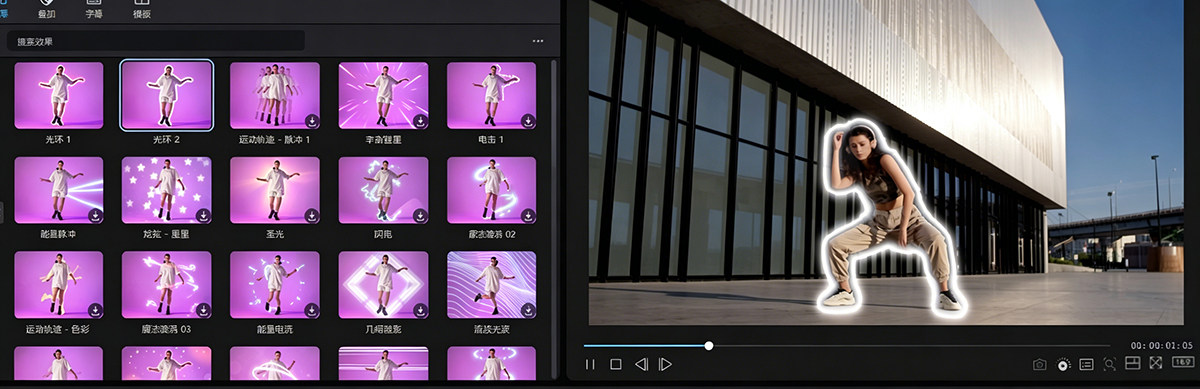Viewport: 1200px width, 389px height.
Task: Click the preview zoom magnifier icon
Action: click(x=1110, y=365)
